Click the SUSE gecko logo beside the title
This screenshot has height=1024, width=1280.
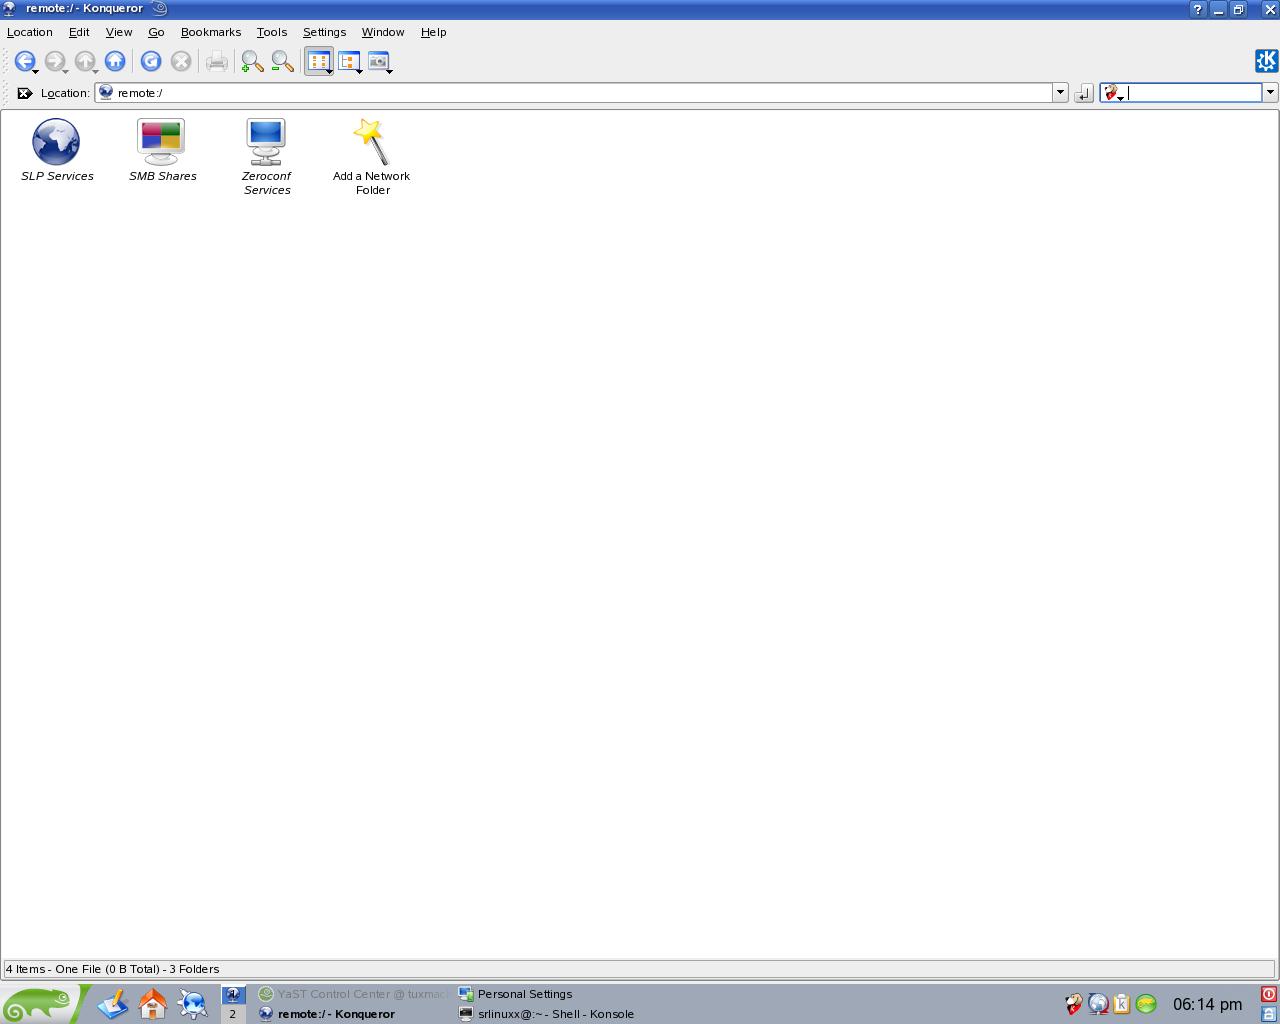160,9
